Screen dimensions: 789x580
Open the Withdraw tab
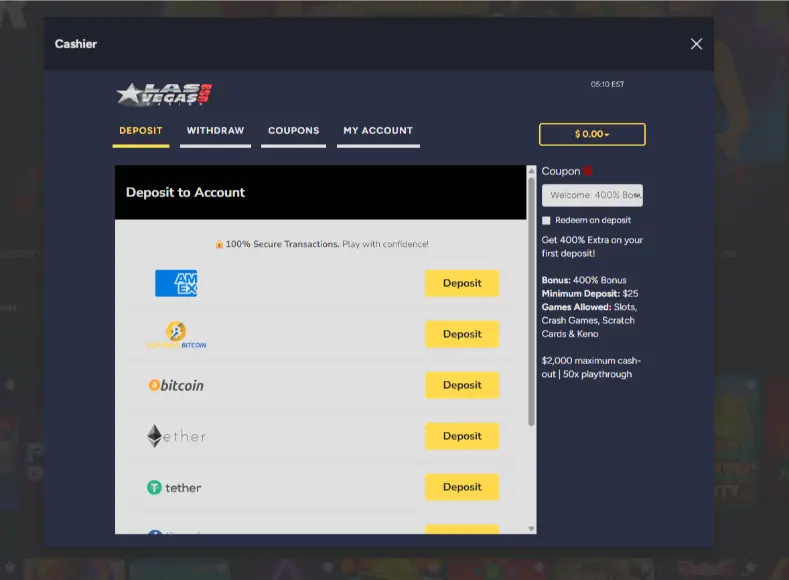(x=215, y=131)
